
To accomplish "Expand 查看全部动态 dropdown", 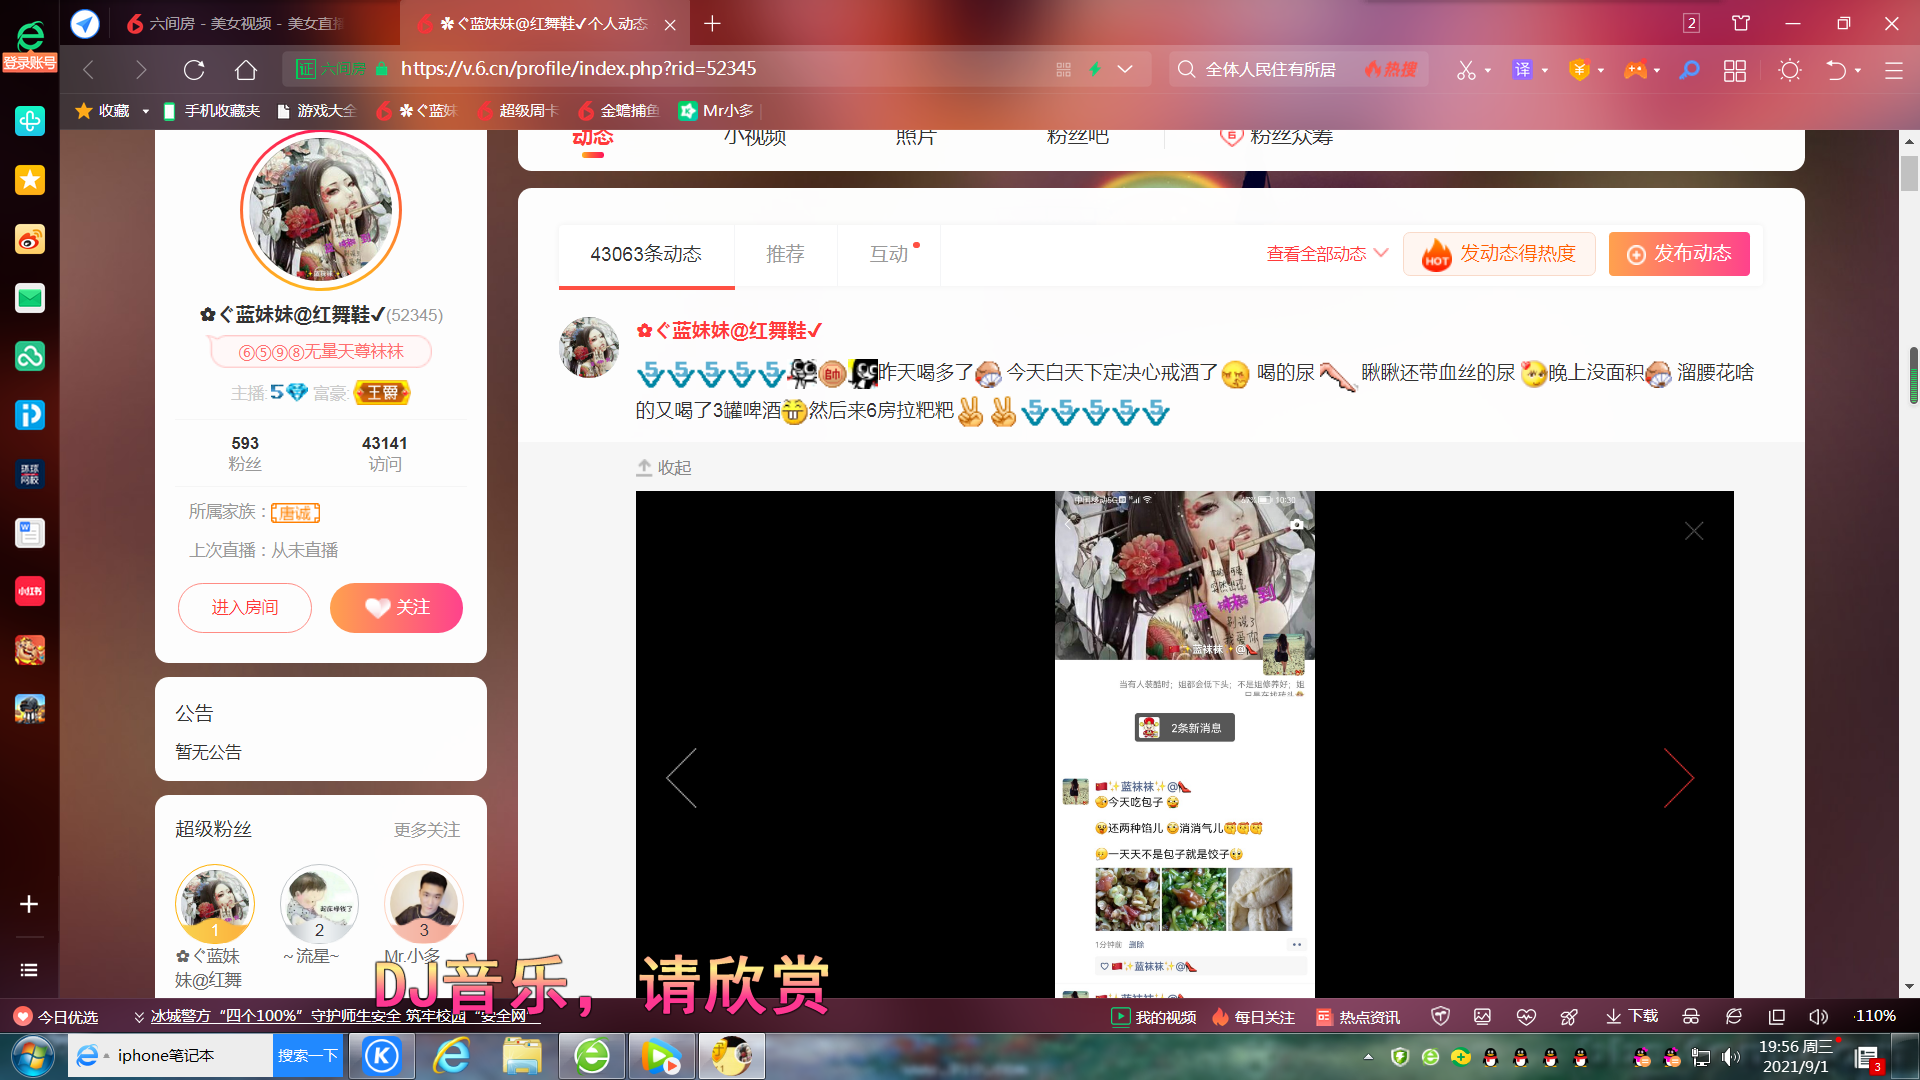I will click(x=1327, y=254).
